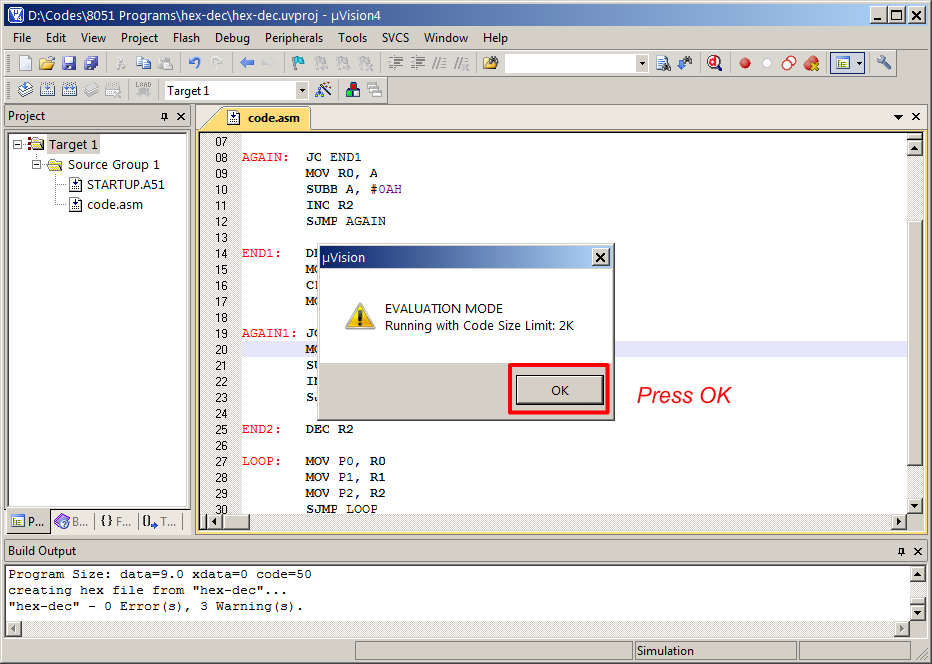Close the Build Output panel

917,552
